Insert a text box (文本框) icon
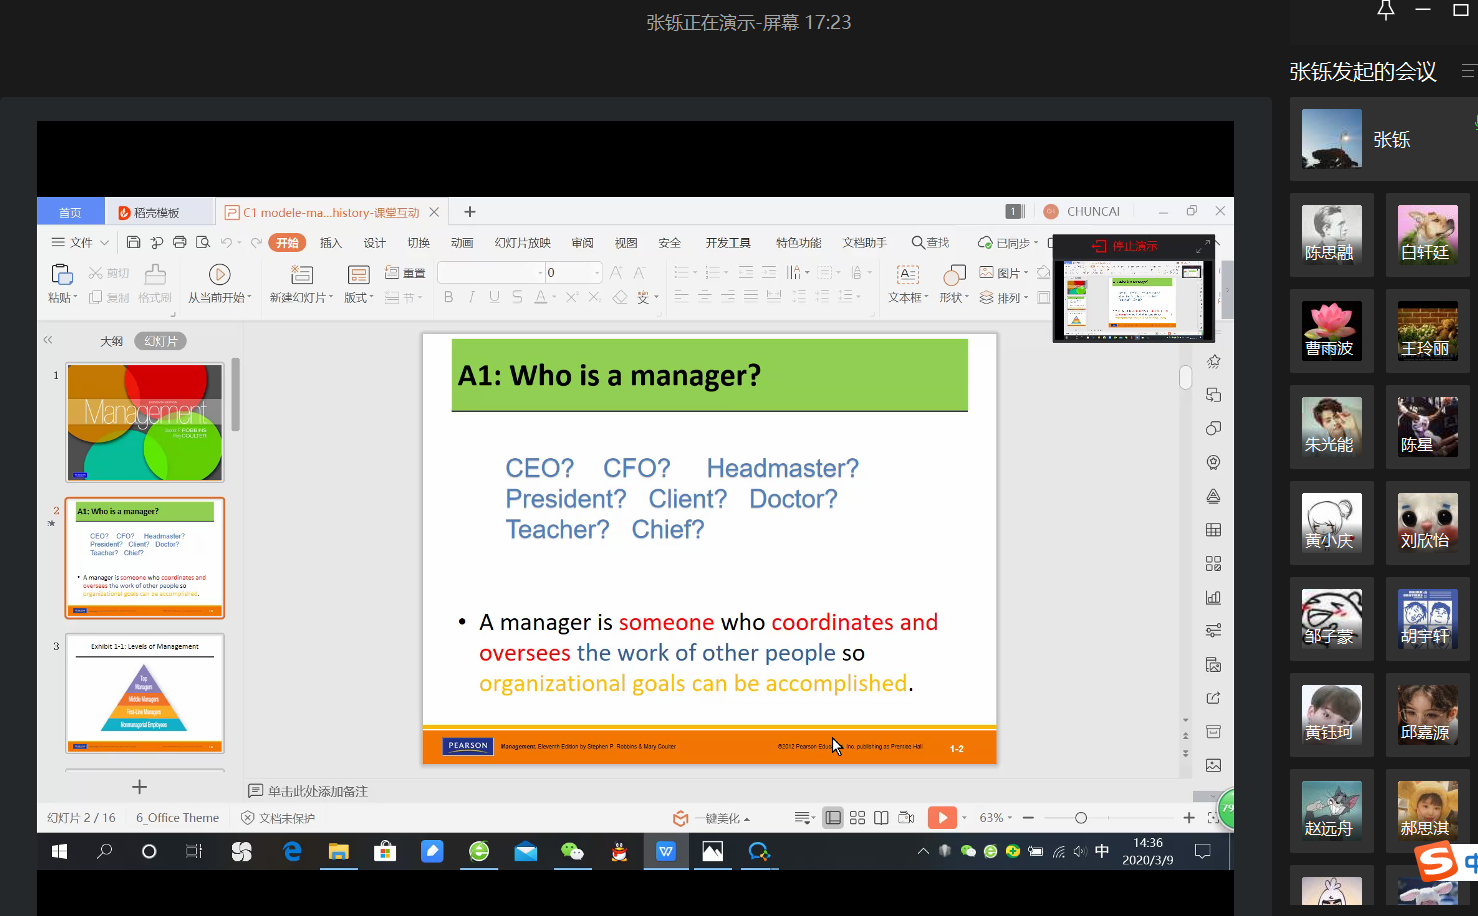 tap(908, 274)
